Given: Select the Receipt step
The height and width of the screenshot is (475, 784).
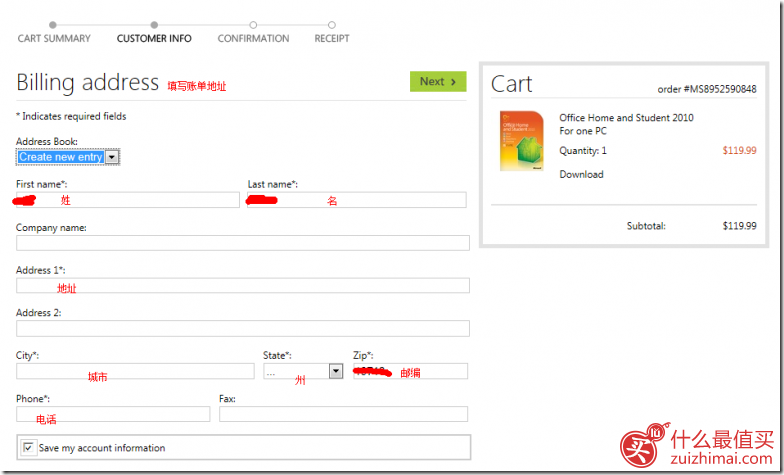Looking at the screenshot, I should coord(332,38).
